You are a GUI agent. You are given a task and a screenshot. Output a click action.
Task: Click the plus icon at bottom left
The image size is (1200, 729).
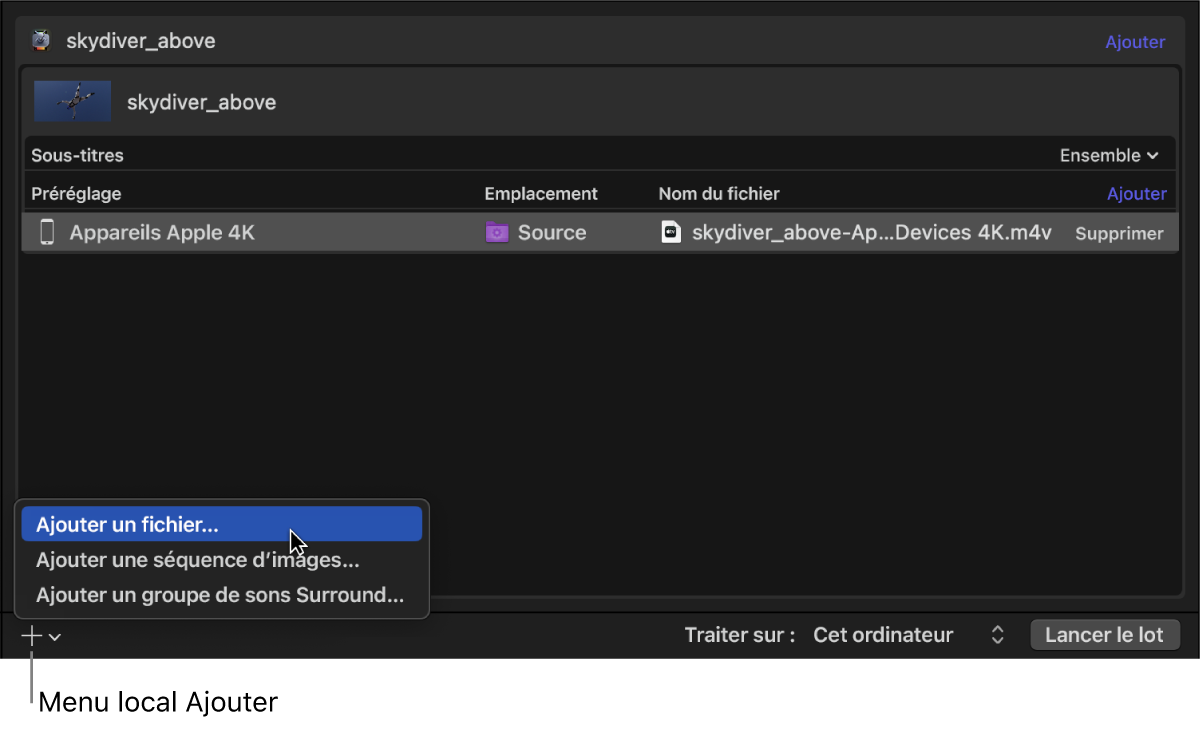point(32,636)
